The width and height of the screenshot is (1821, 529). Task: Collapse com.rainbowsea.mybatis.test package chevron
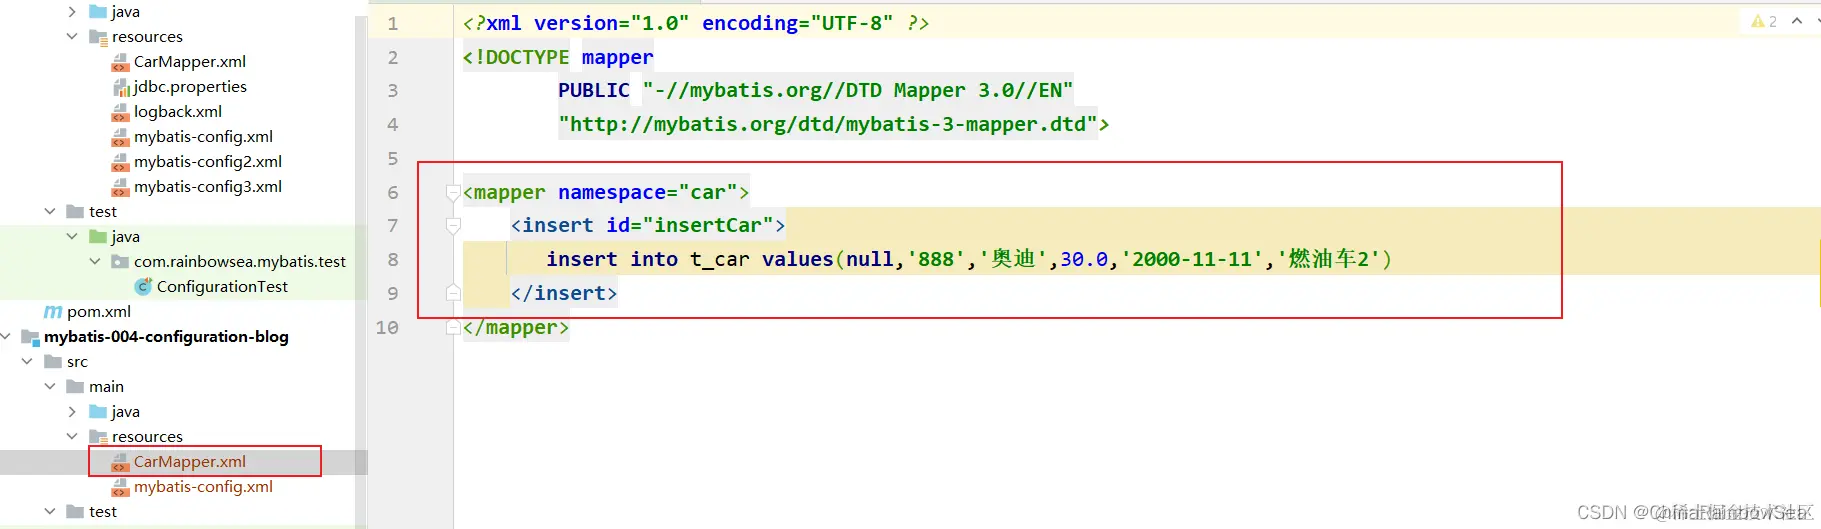[95, 262]
